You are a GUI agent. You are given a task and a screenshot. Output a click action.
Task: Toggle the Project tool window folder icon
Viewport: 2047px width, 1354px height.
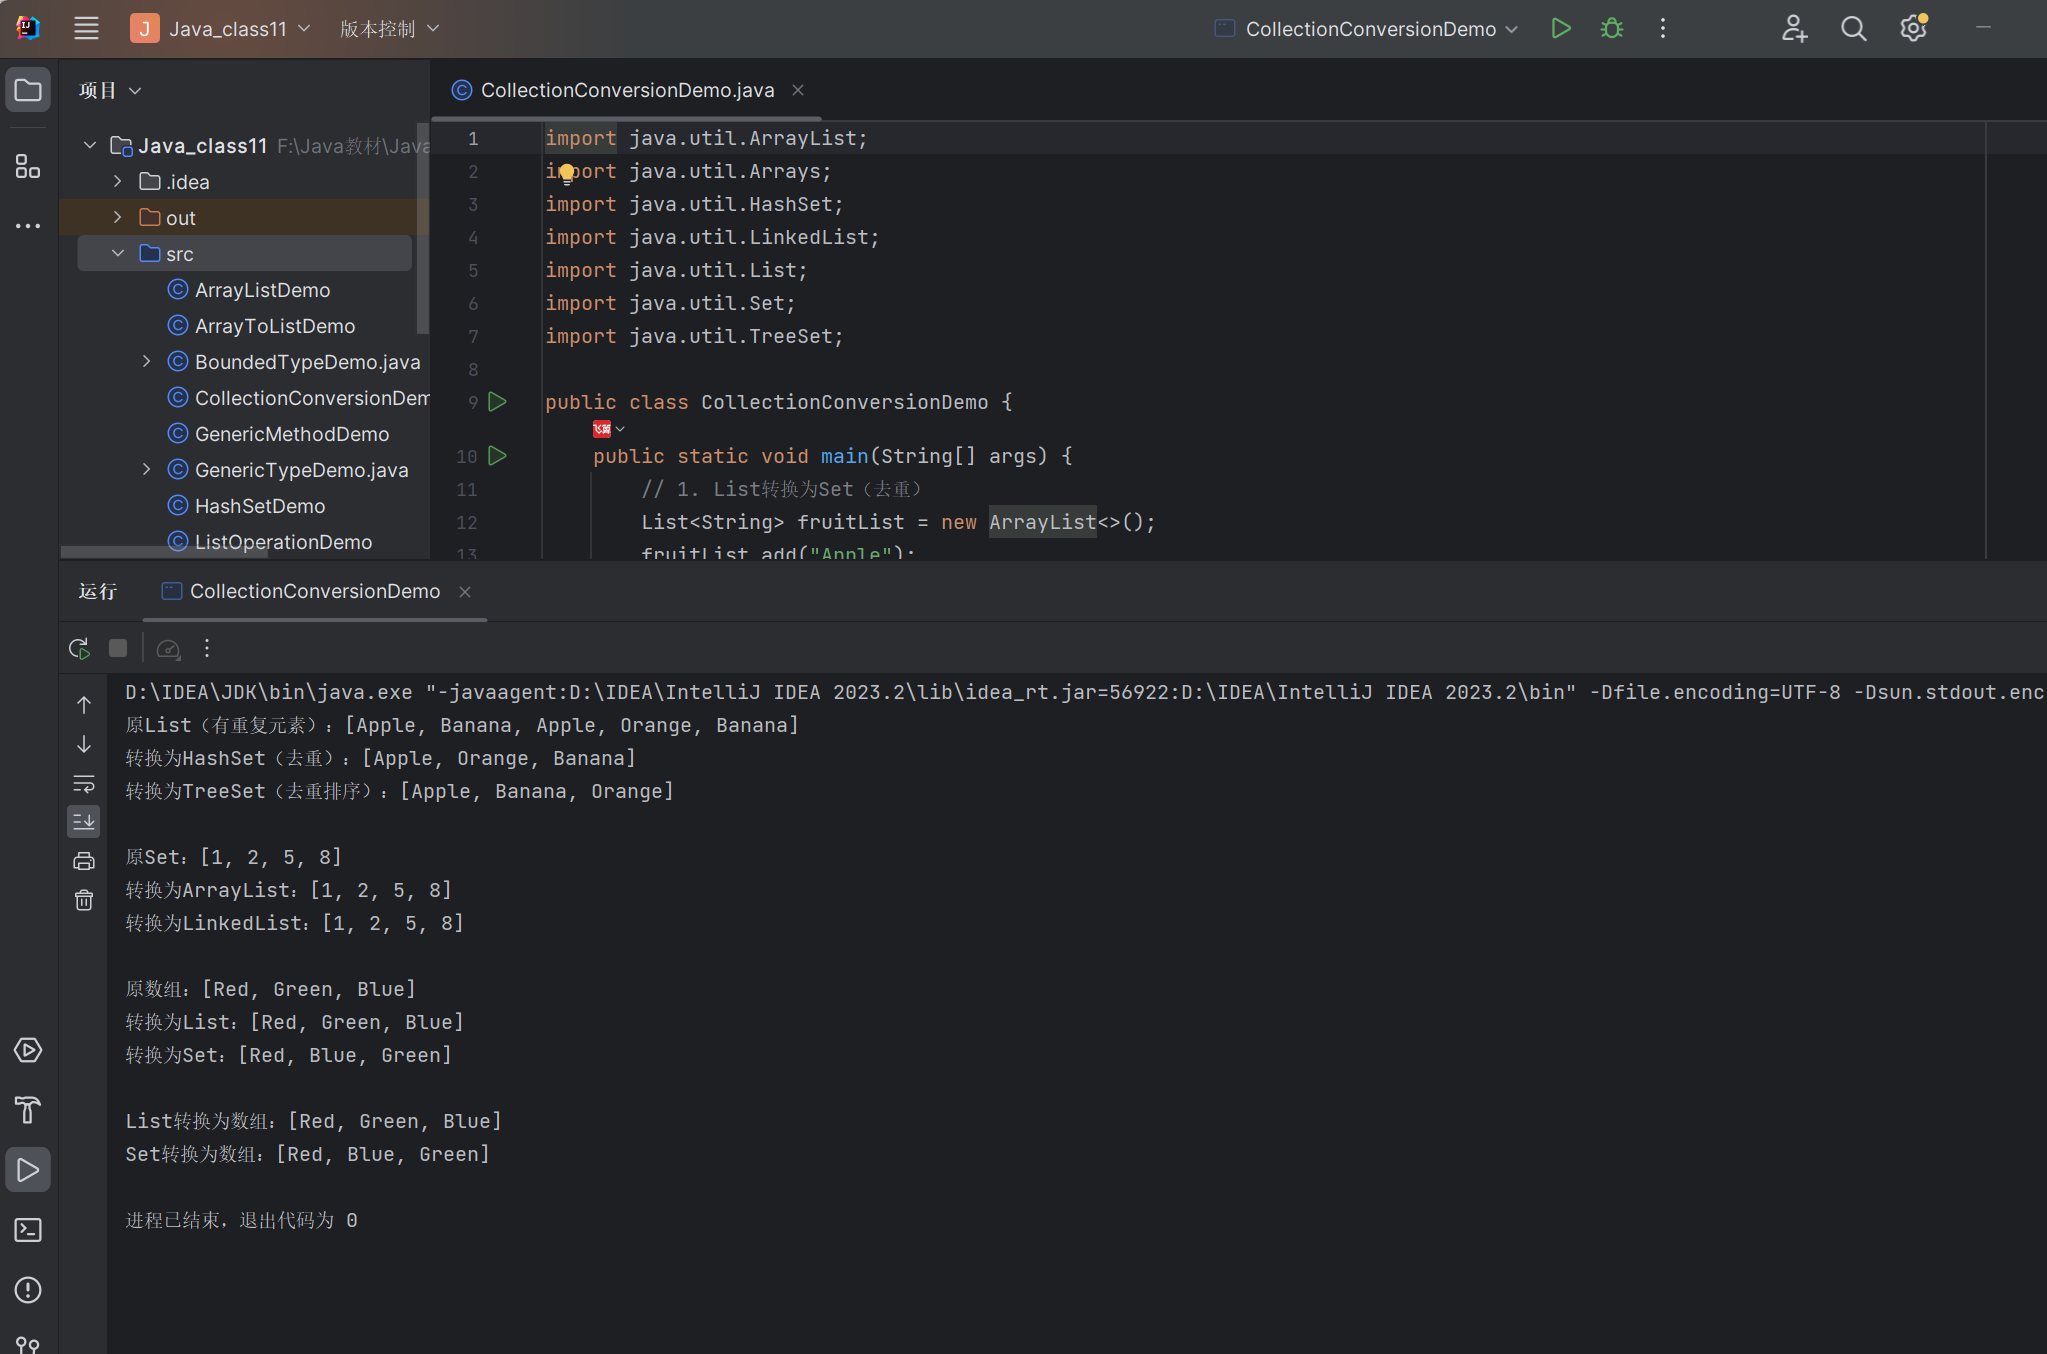coord(28,90)
